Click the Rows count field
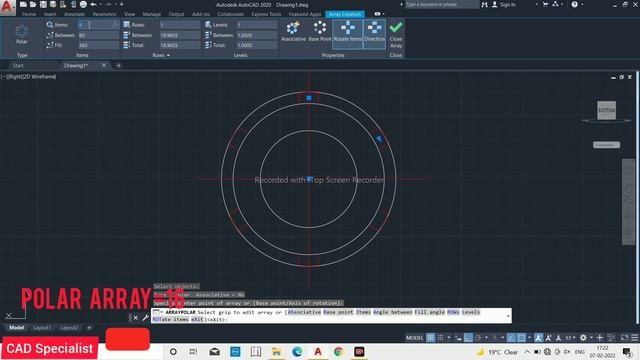This screenshot has width=640, height=360. (x=180, y=25)
